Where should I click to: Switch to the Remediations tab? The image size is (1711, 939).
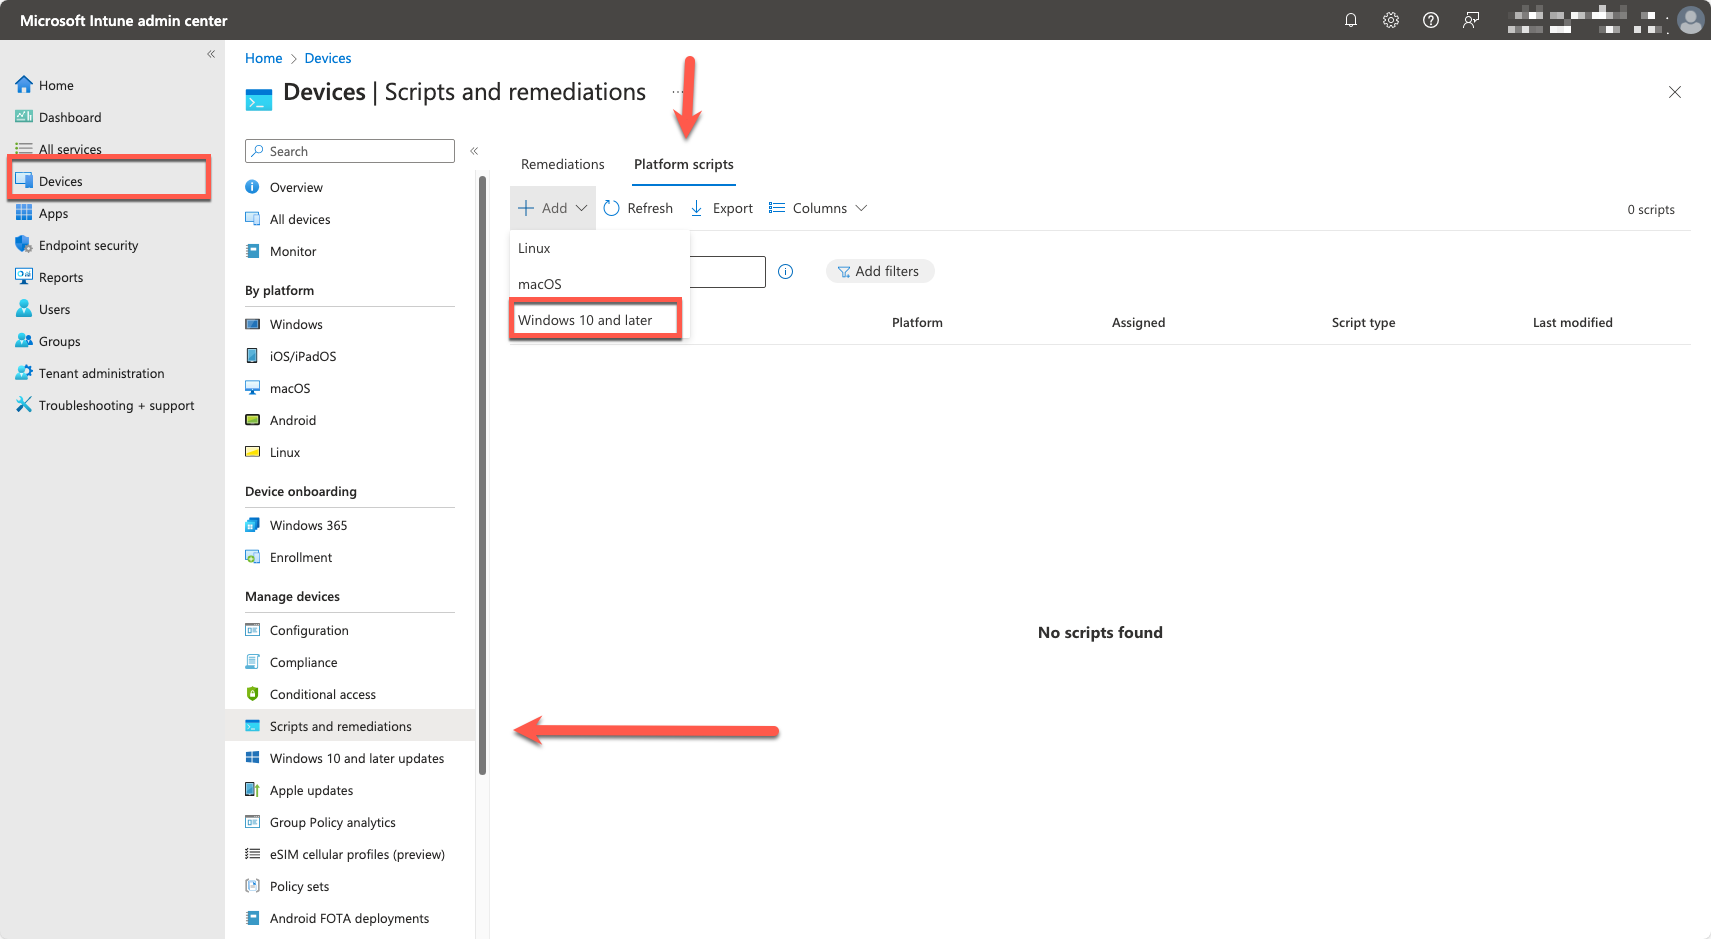(x=562, y=164)
